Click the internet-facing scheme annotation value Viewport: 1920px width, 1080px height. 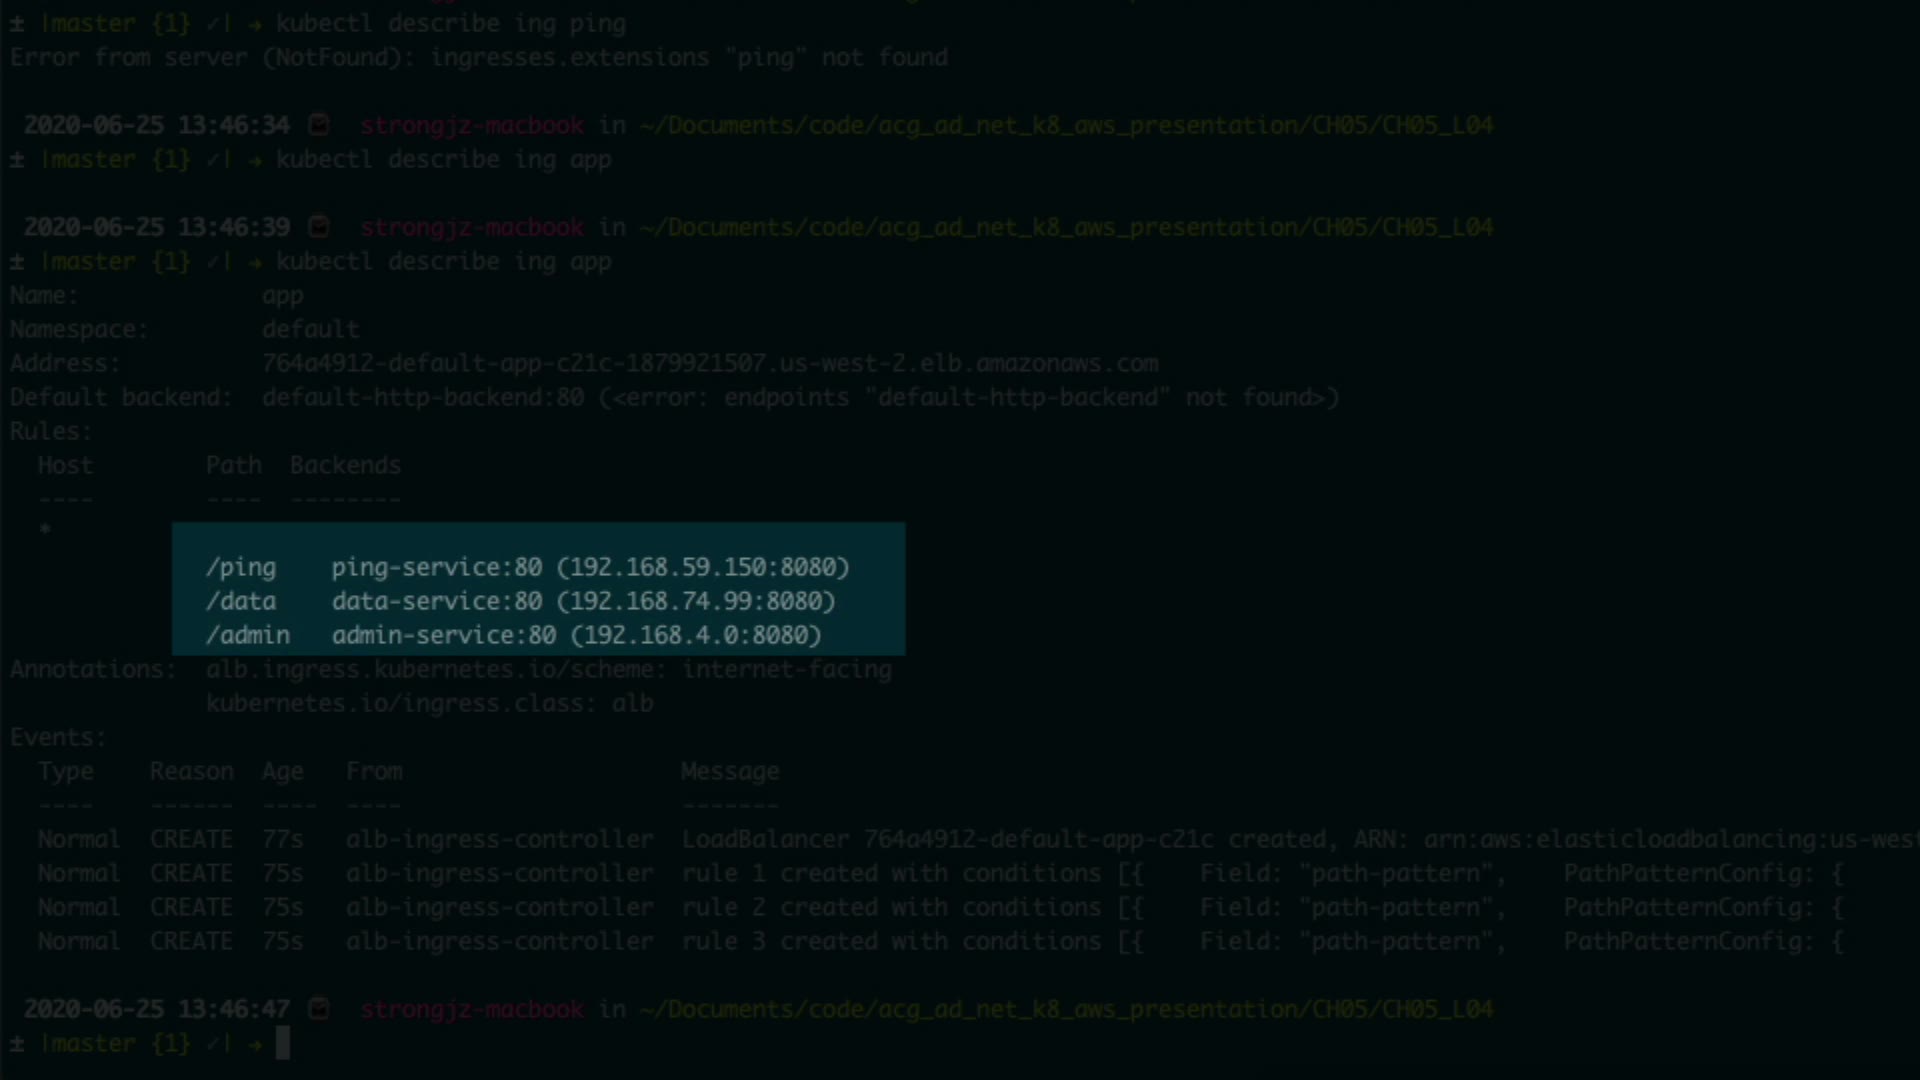point(787,669)
